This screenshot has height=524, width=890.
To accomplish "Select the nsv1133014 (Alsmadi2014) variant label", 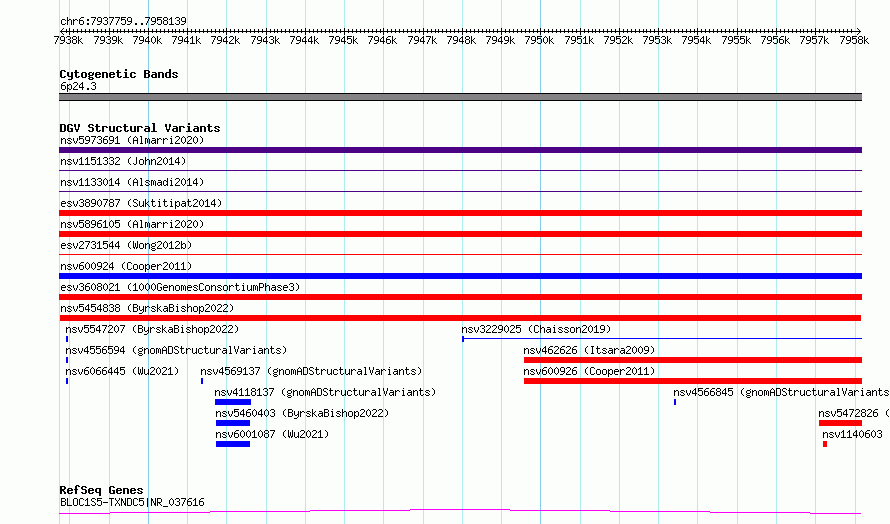I will tap(132, 182).
